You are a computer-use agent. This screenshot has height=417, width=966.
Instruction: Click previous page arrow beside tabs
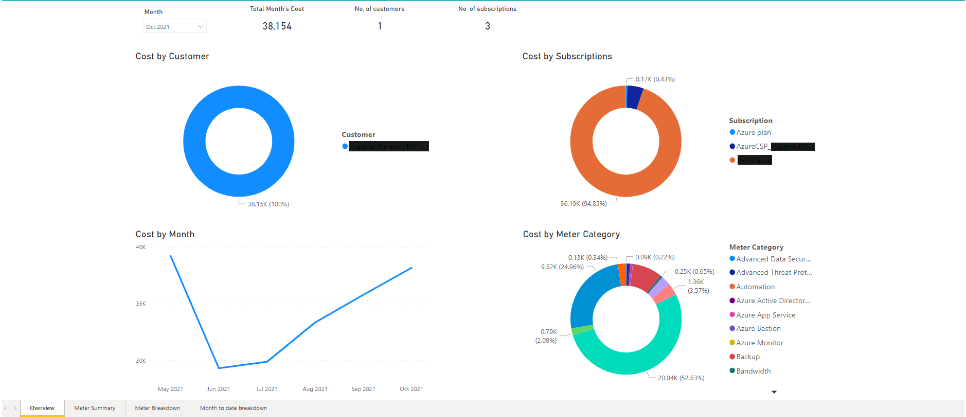6,408
